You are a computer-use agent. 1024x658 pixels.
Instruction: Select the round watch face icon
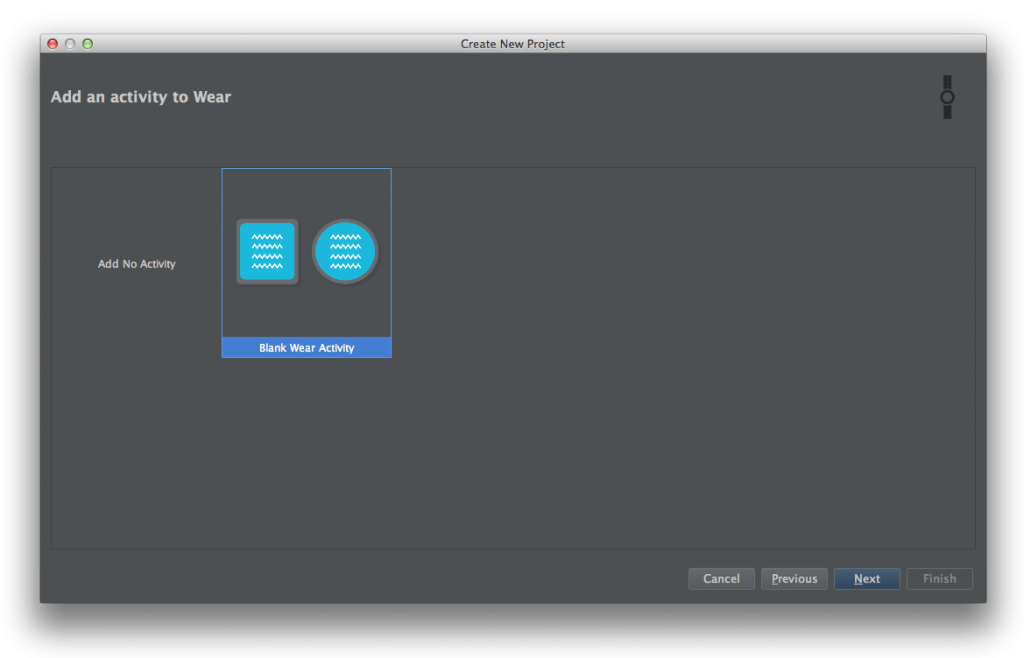click(345, 252)
